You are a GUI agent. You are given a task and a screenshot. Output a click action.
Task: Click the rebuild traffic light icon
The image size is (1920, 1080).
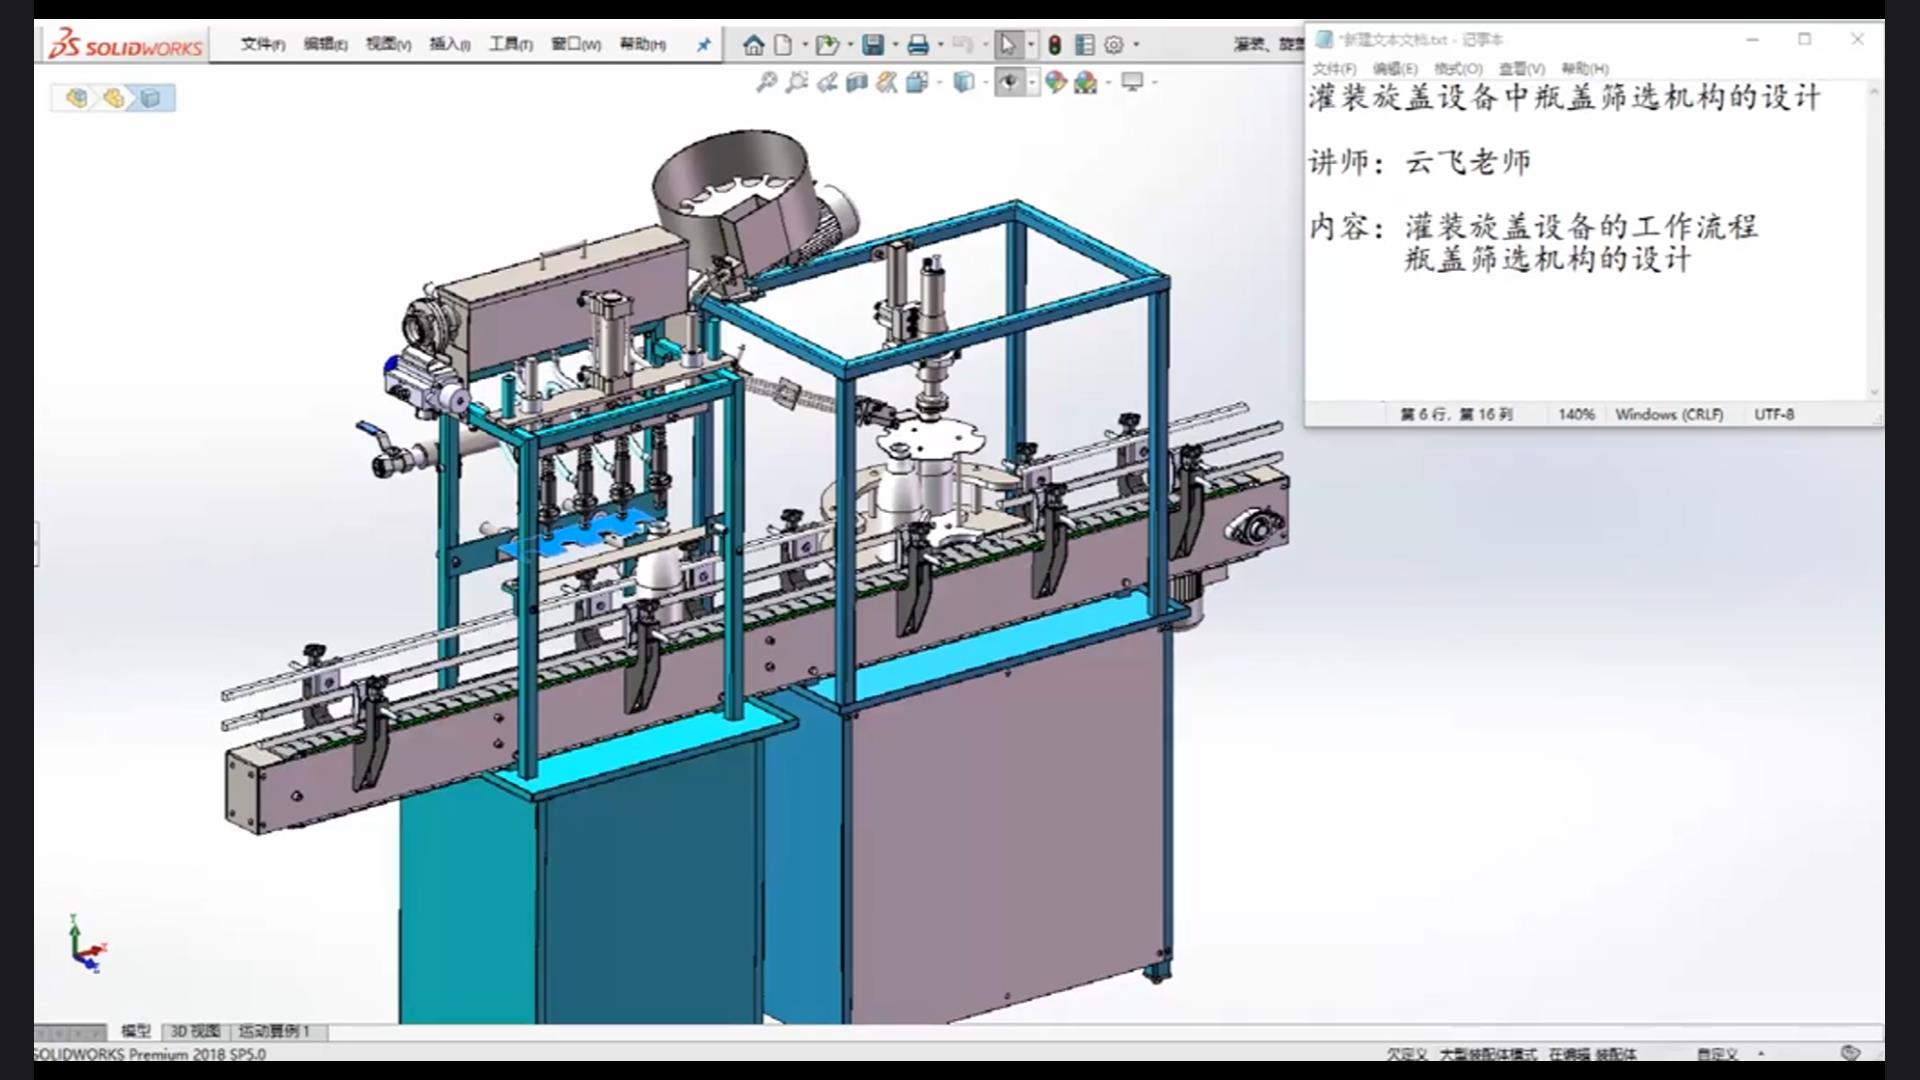point(1055,45)
